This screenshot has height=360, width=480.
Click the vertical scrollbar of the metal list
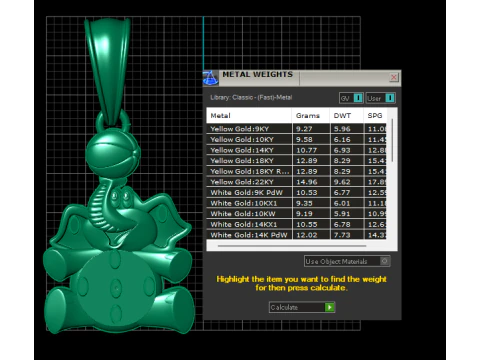[392, 140]
